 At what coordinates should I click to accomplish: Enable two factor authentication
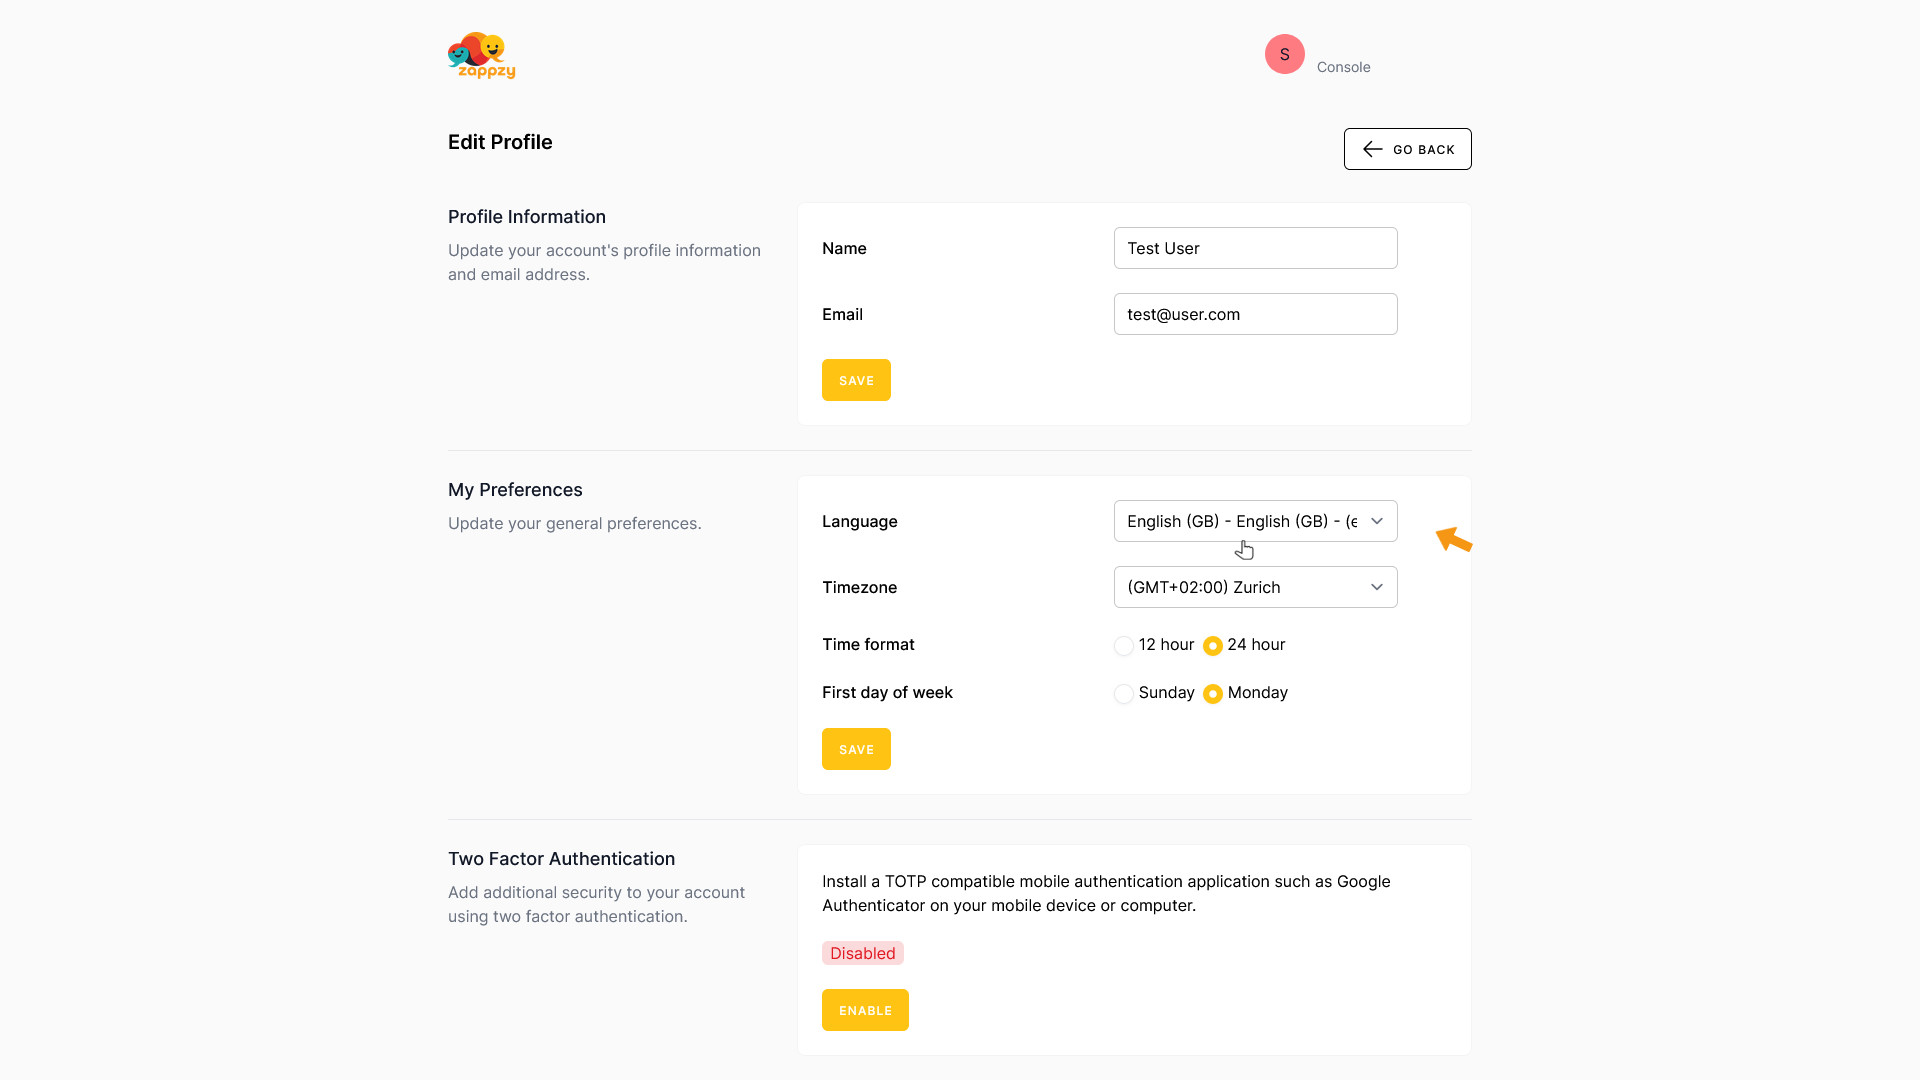[865, 1010]
